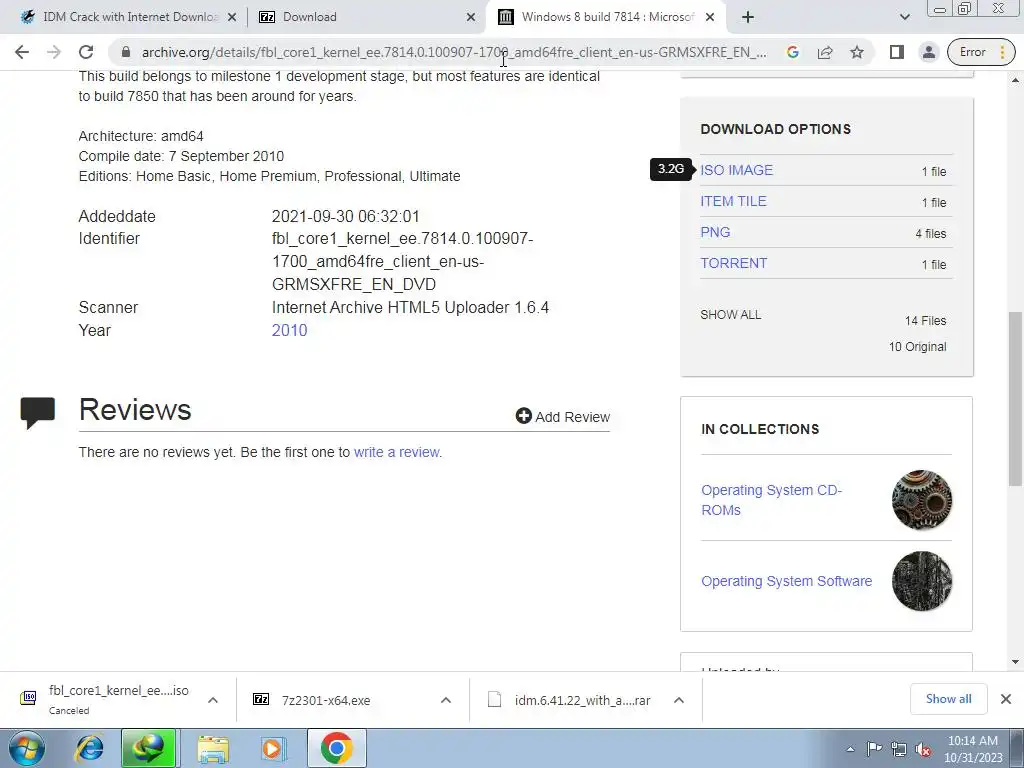Click the Chrome taskbar icon

[x=336, y=748]
